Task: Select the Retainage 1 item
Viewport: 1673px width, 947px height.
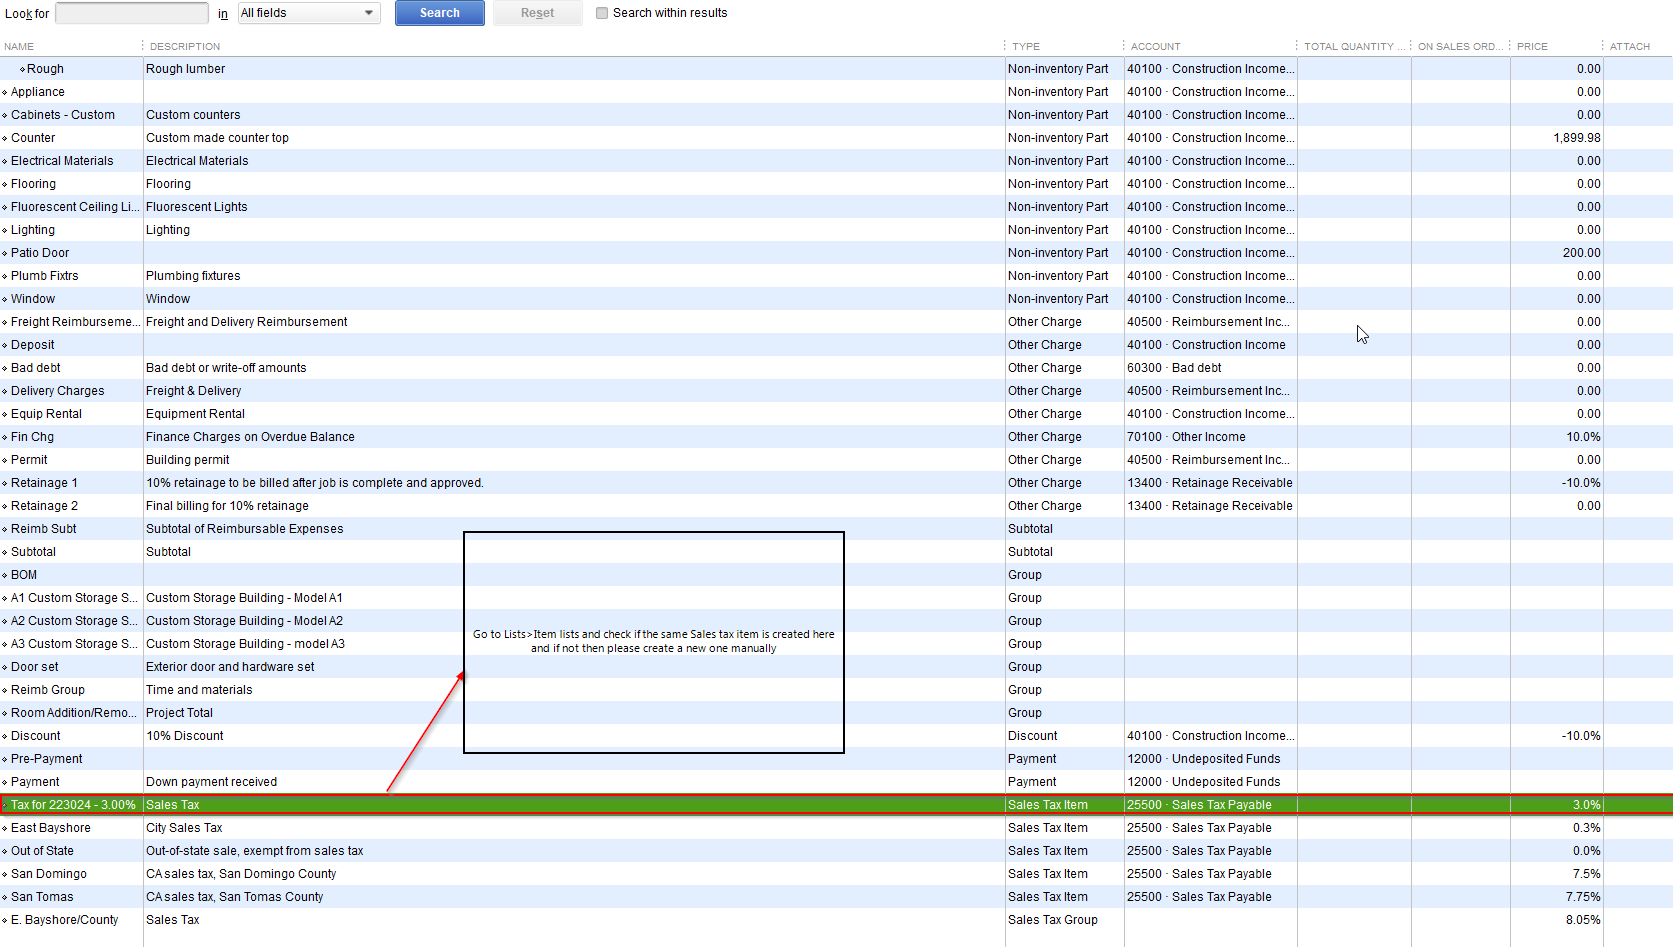Action: click(x=44, y=483)
